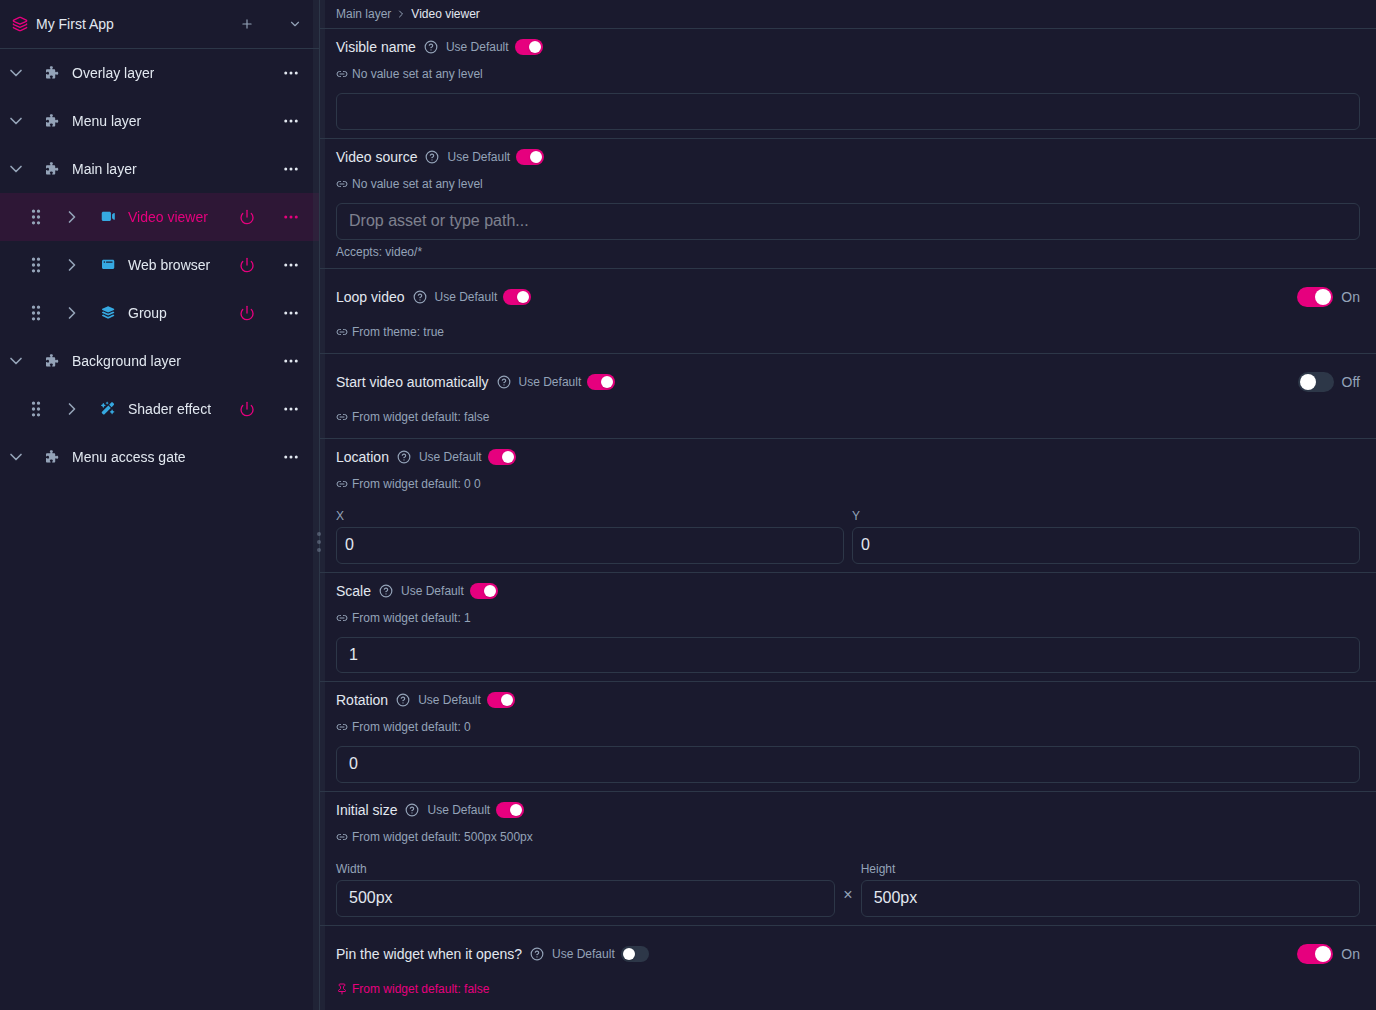The image size is (1376, 1010).
Task: Show help for Pin the widget option
Action: coord(537,954)
